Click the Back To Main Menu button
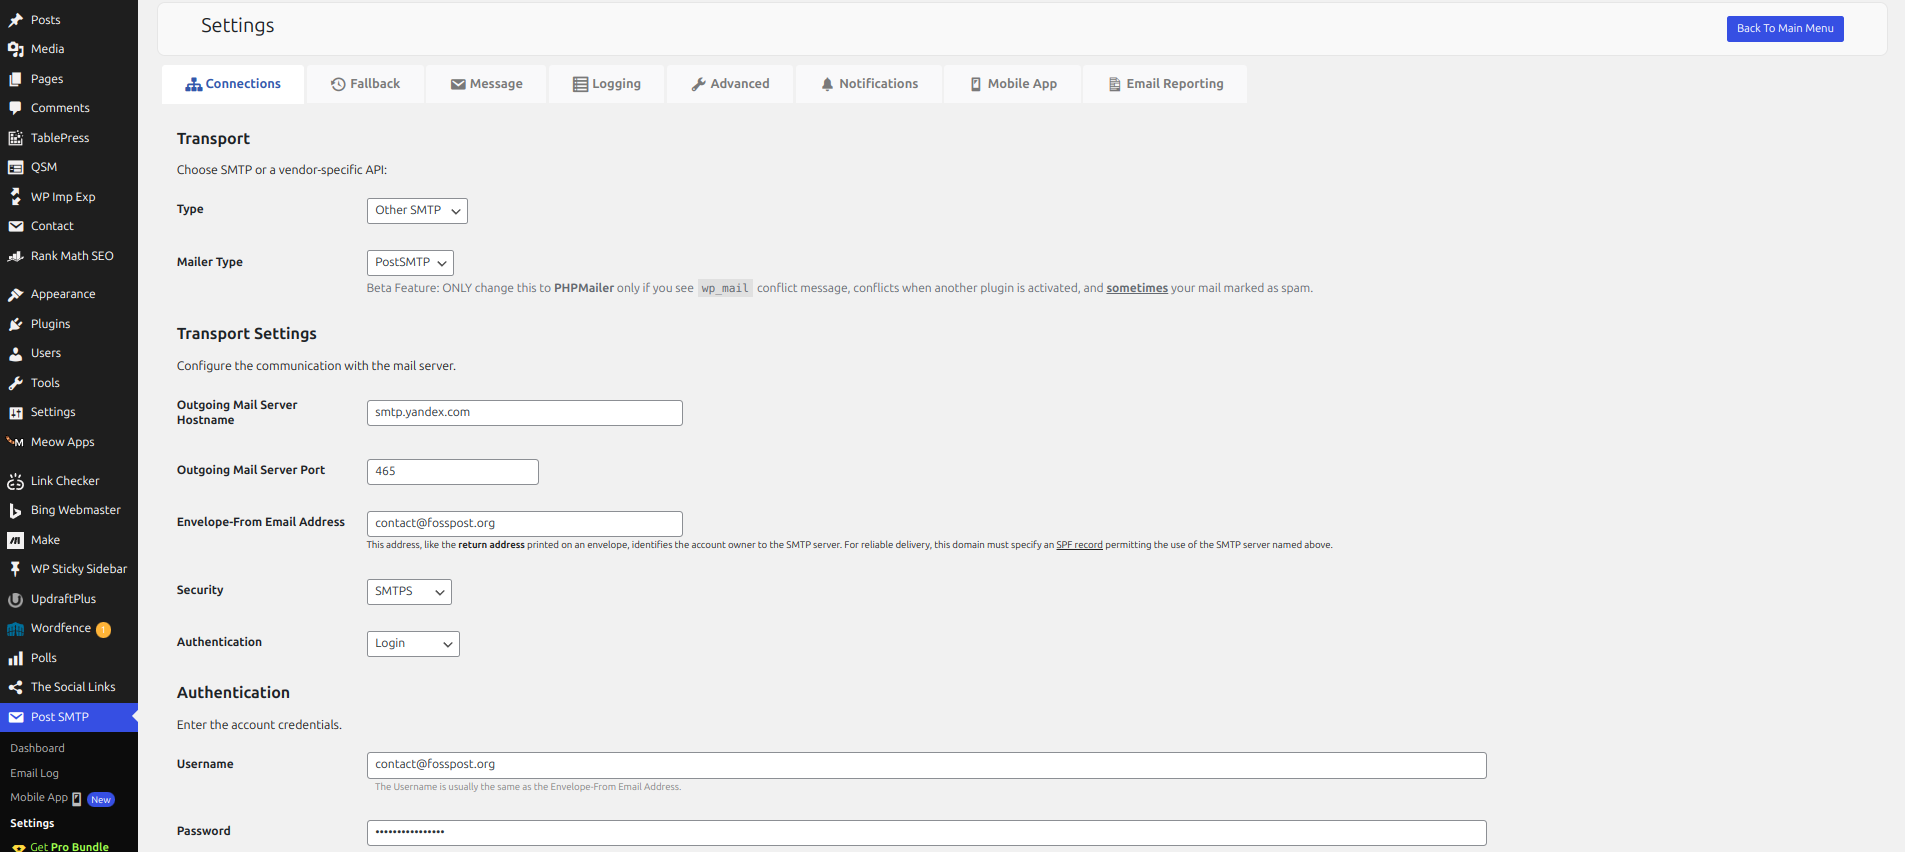The height and width of the screenshot is (852, 1905). pos(1785,29)
